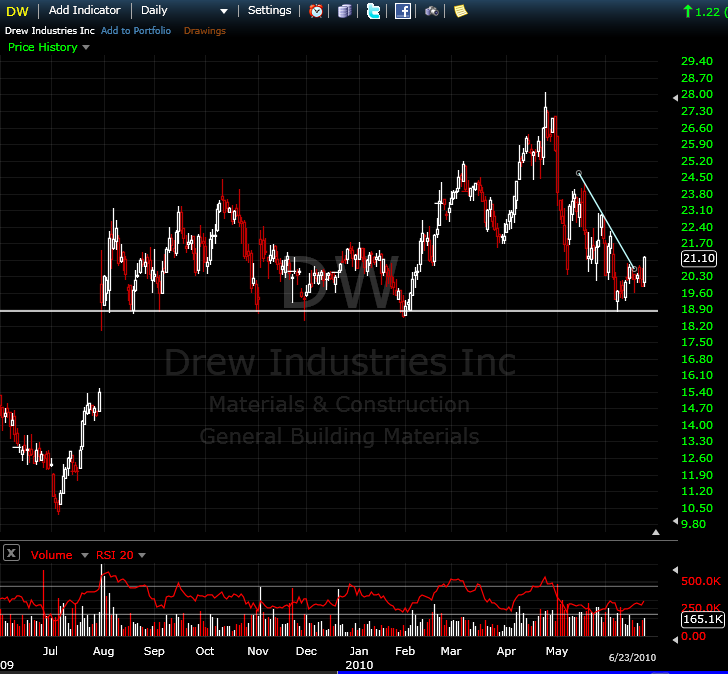Click upper volume scale arrow near 500.0K
The image size is (728, 674).
click(675, 570)
